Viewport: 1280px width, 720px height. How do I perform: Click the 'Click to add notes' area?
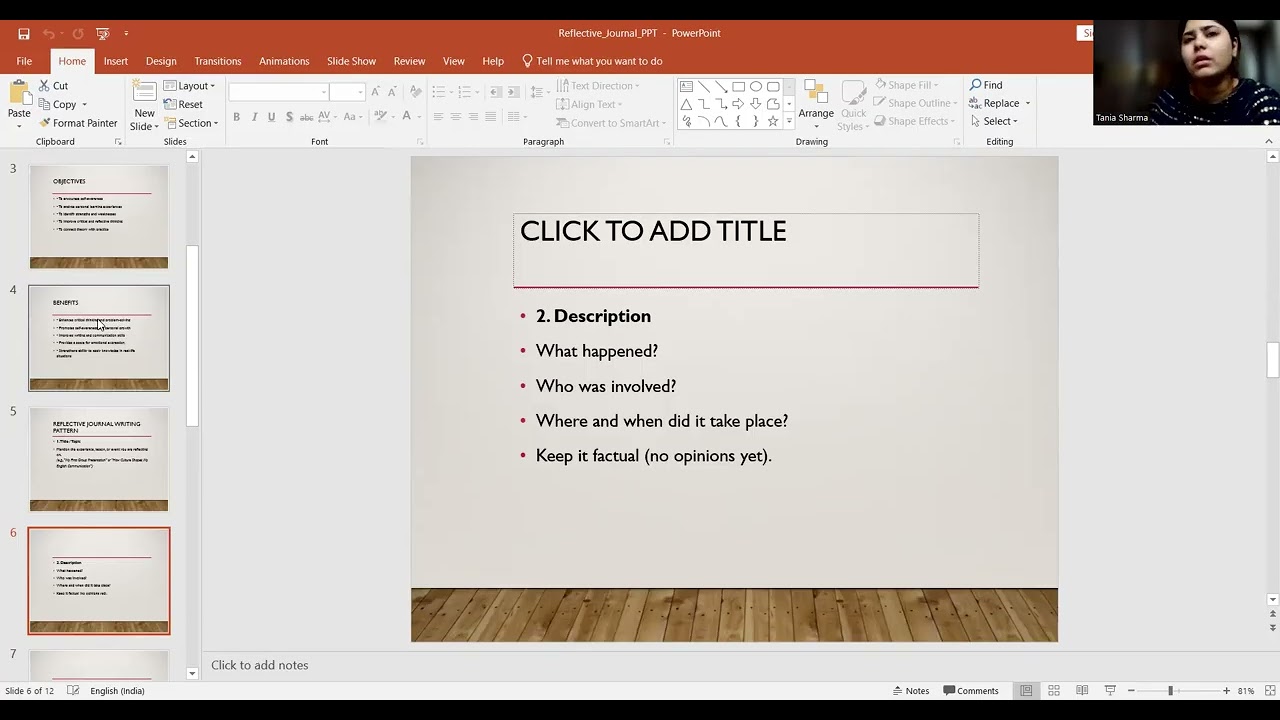coord(260,665)
